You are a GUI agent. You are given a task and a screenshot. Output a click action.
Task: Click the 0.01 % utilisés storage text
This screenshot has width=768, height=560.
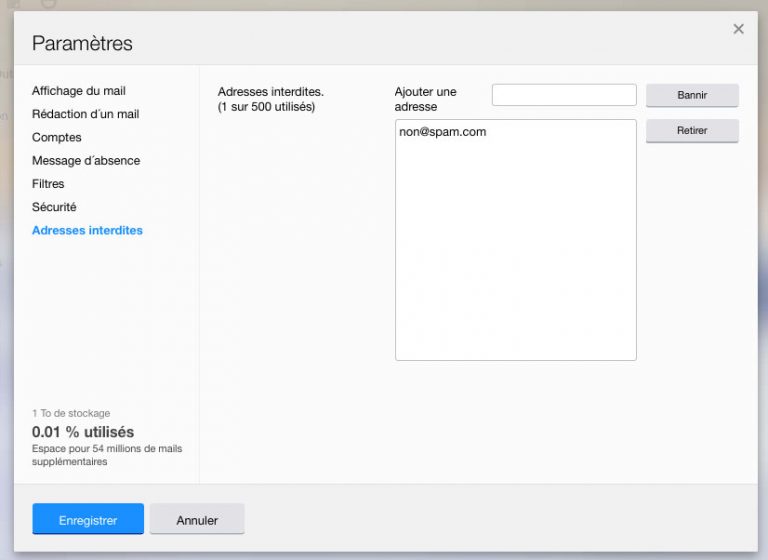(83, 432)
